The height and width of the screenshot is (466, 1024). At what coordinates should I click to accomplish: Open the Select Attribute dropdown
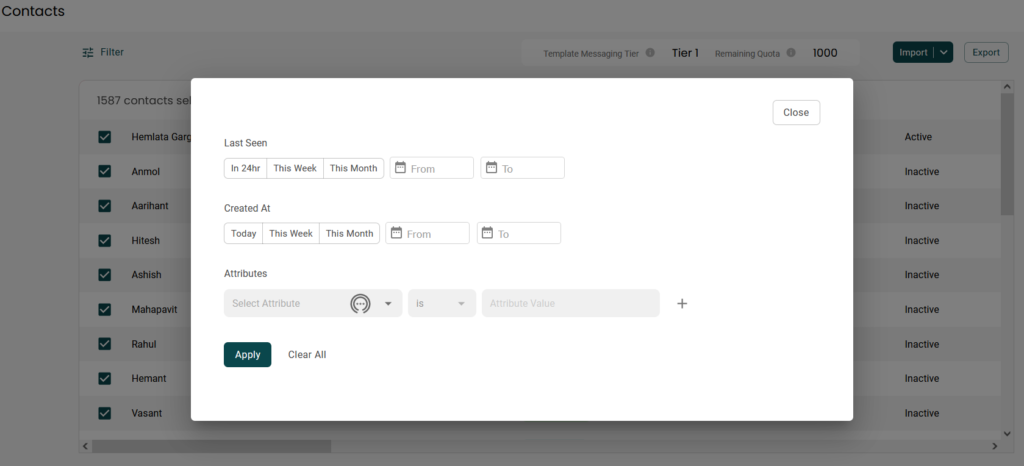click(388, 303)
